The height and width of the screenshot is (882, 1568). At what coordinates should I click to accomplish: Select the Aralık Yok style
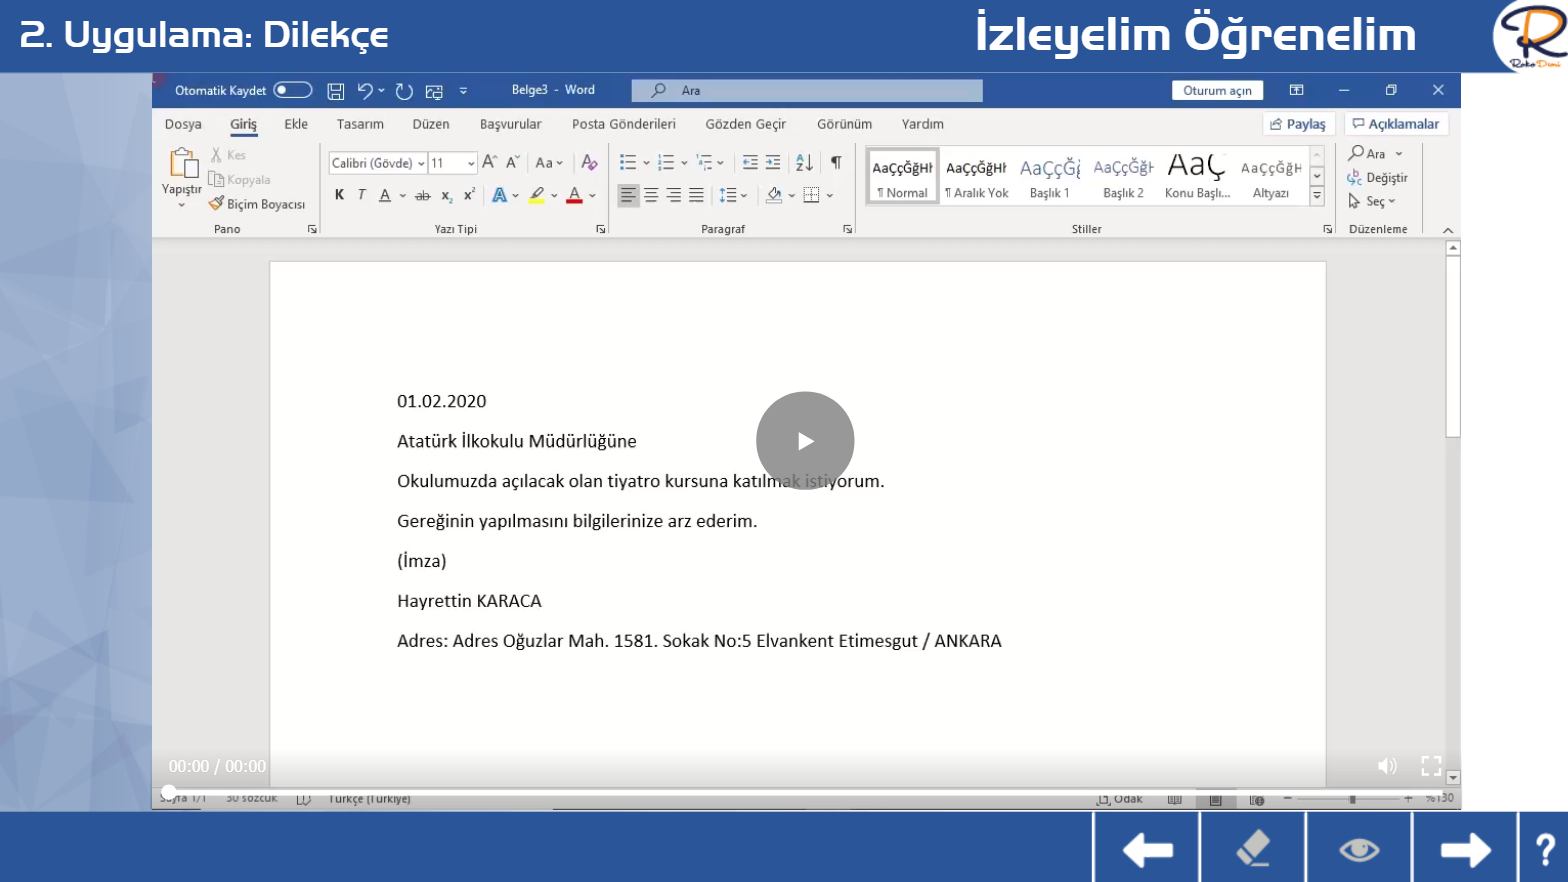click(976, 176)
